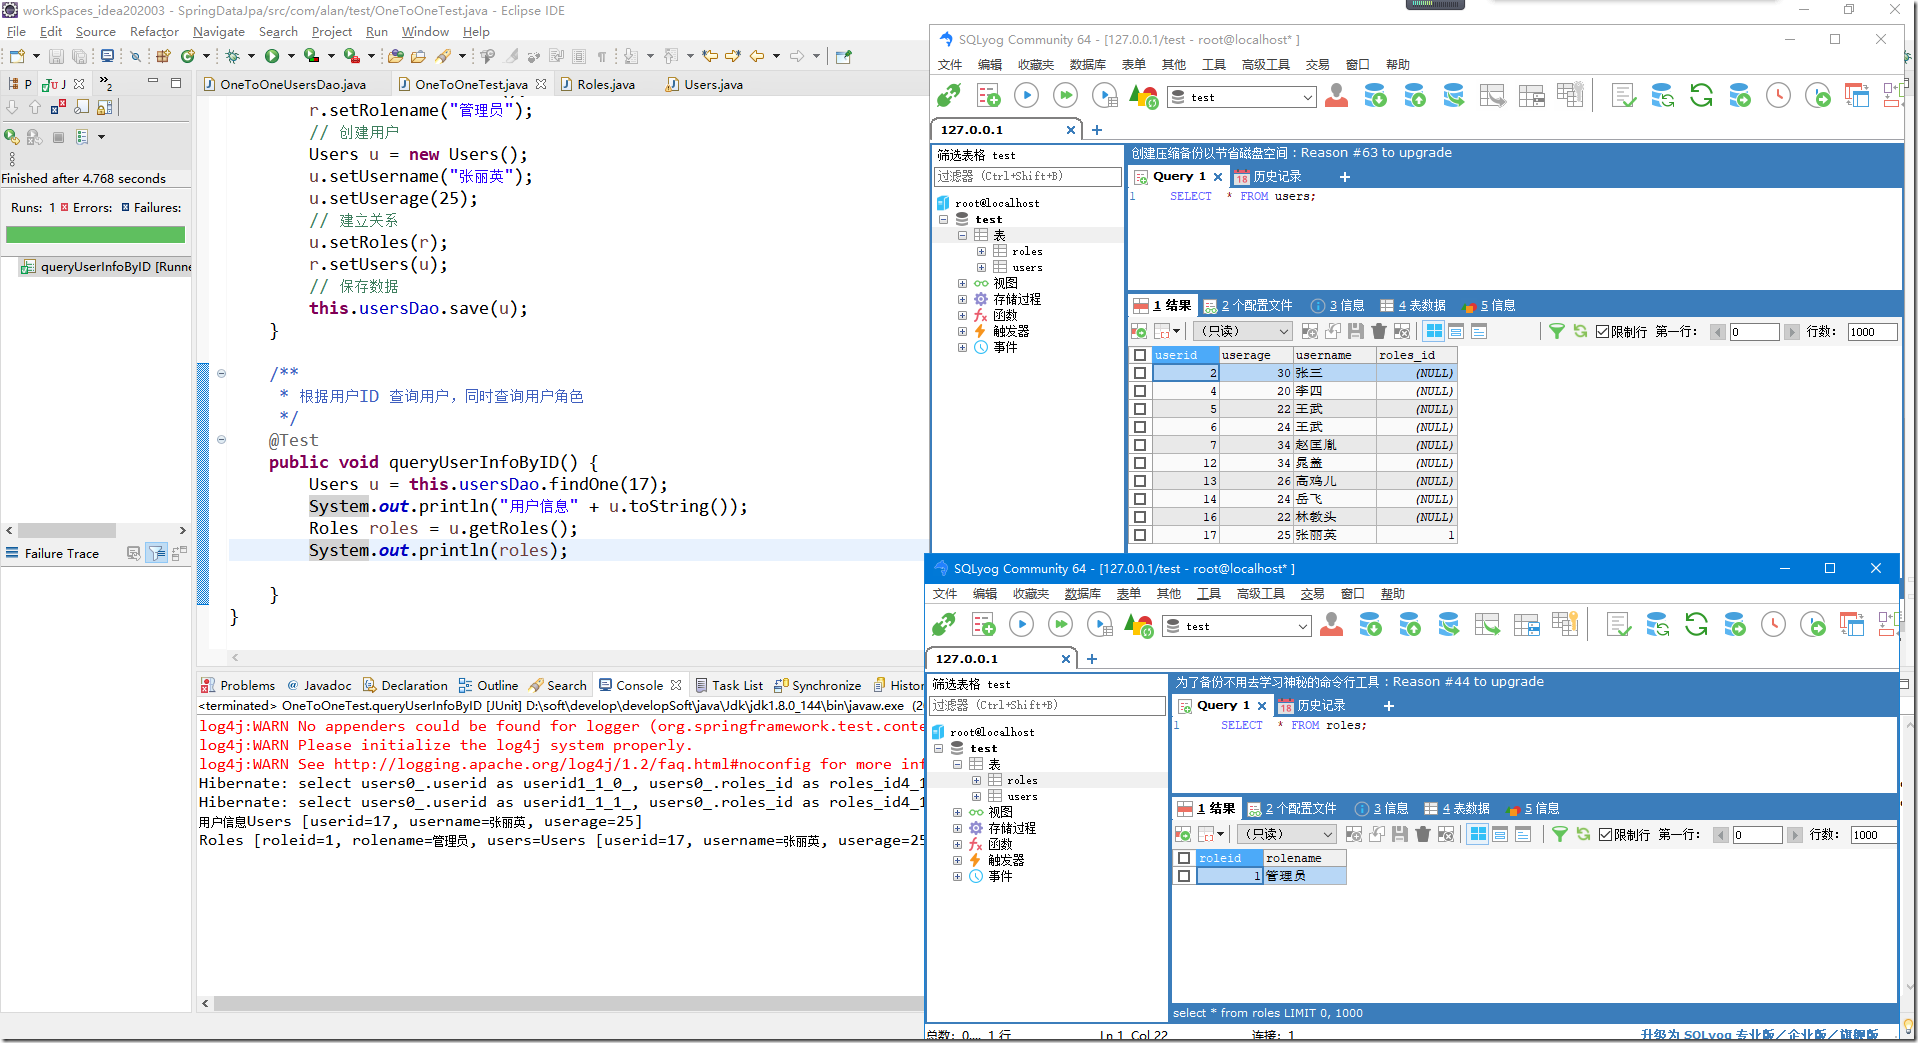Expand stored procedures node in lower tree
1918x1043 pixels.
tap(957, 828)
